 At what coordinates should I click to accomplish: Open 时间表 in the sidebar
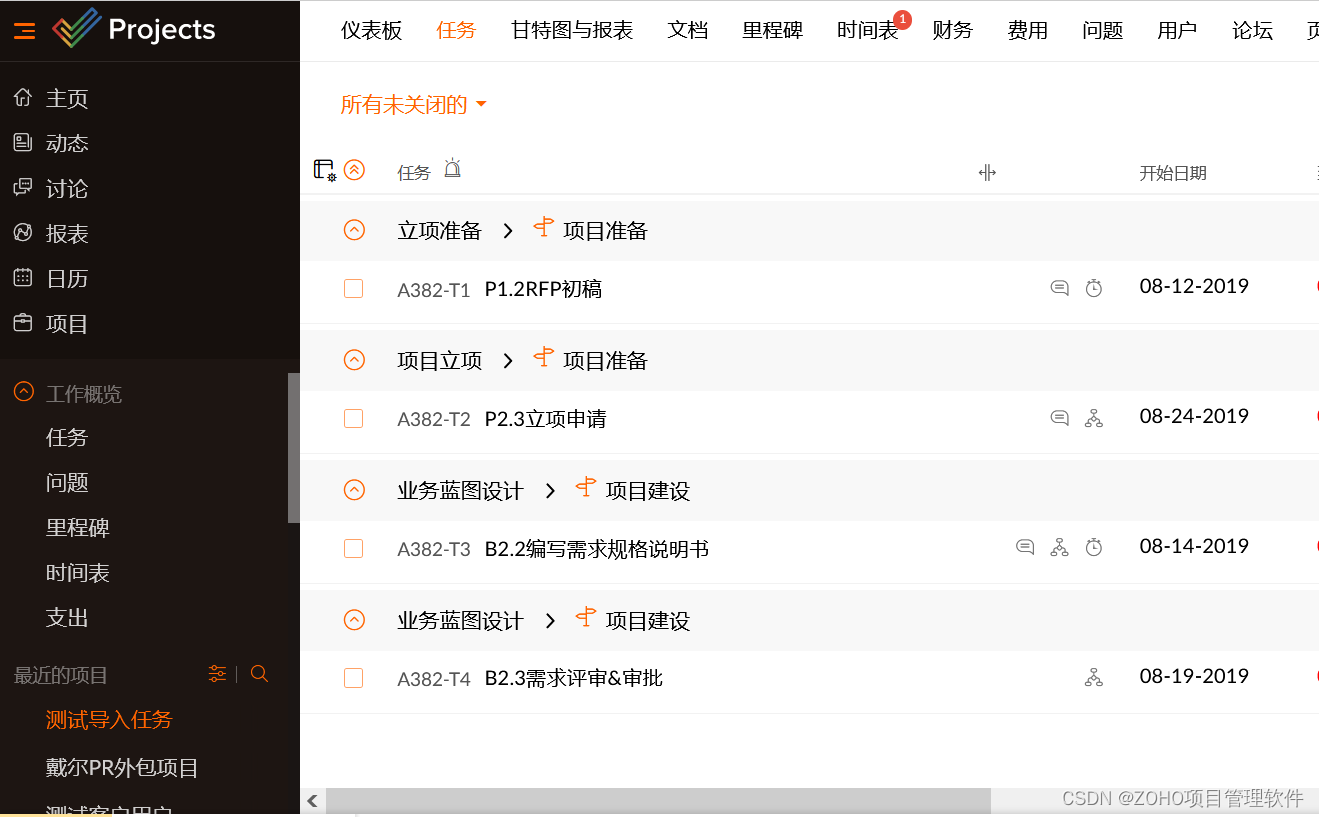coord(78,572)
